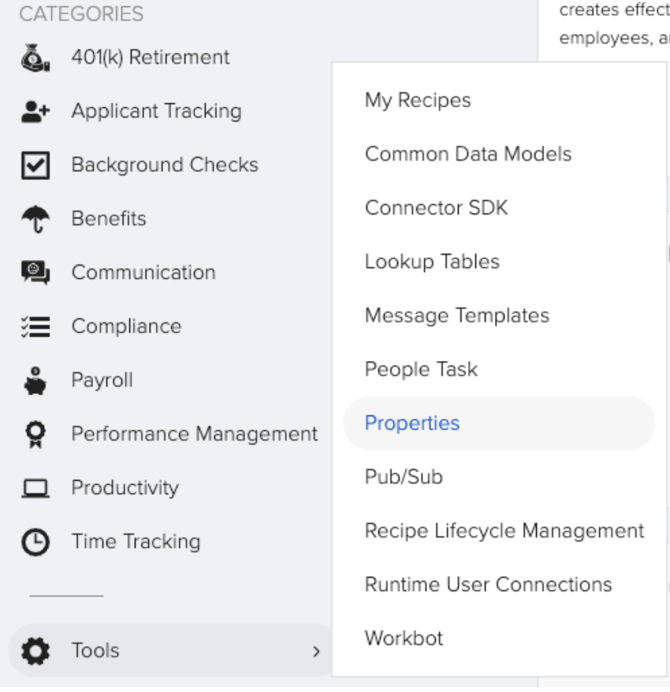The image size is (670, 692).
Task: Select Recipe Lifecycle Management option
Action: coord(504,531)
